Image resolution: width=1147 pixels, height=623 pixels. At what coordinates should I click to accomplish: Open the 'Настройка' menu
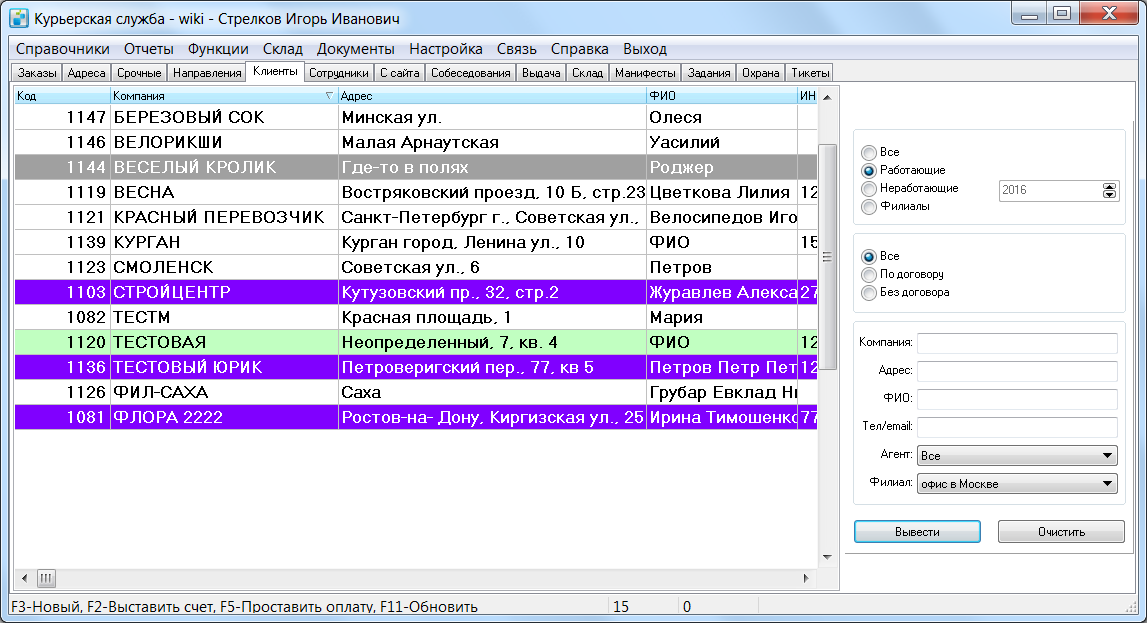[x=445, y=49]
